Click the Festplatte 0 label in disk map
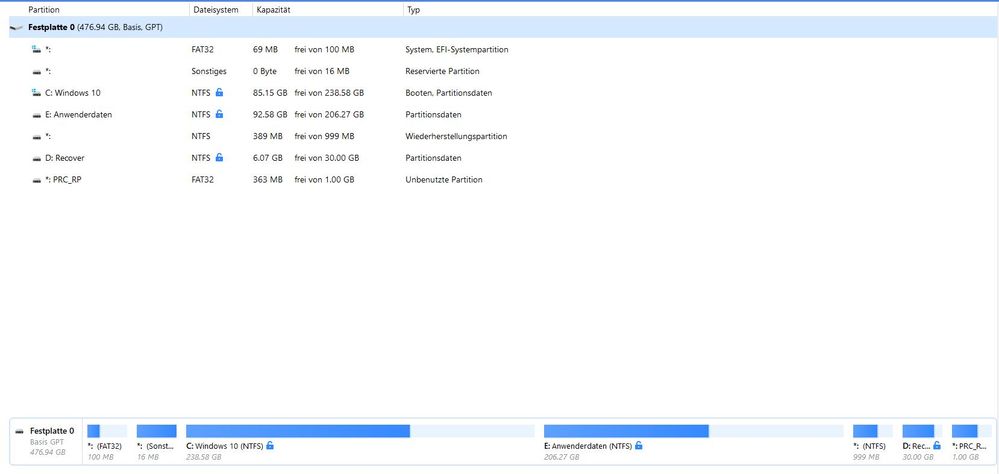The height and width of the screenshot is (474, 999). [x=51, y=431]
